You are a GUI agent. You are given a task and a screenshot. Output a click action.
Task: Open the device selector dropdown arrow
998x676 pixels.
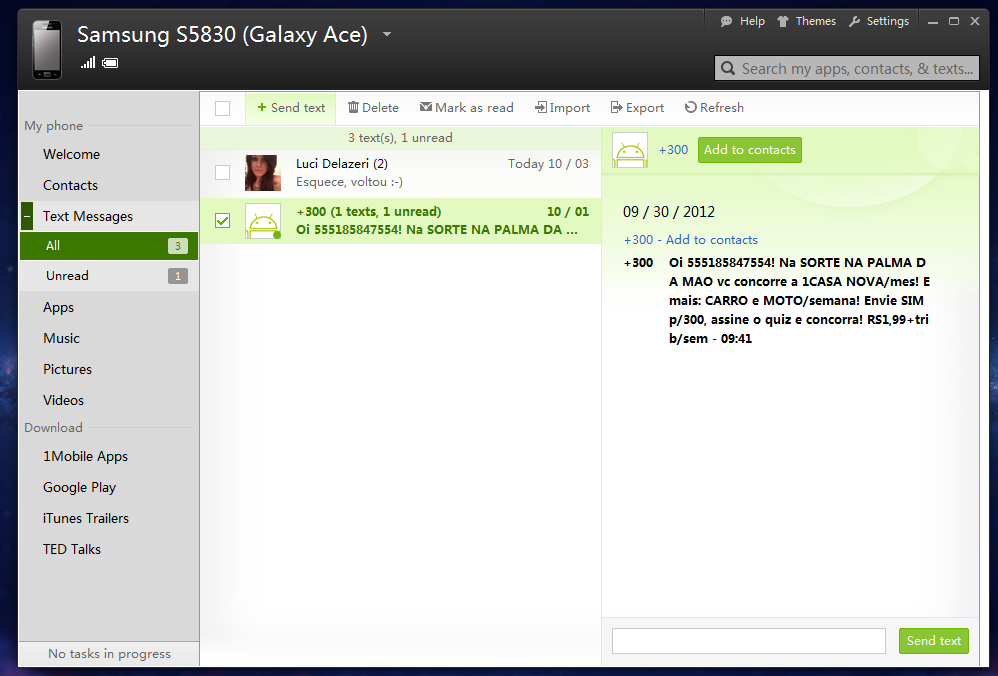(x=386, y=34)
